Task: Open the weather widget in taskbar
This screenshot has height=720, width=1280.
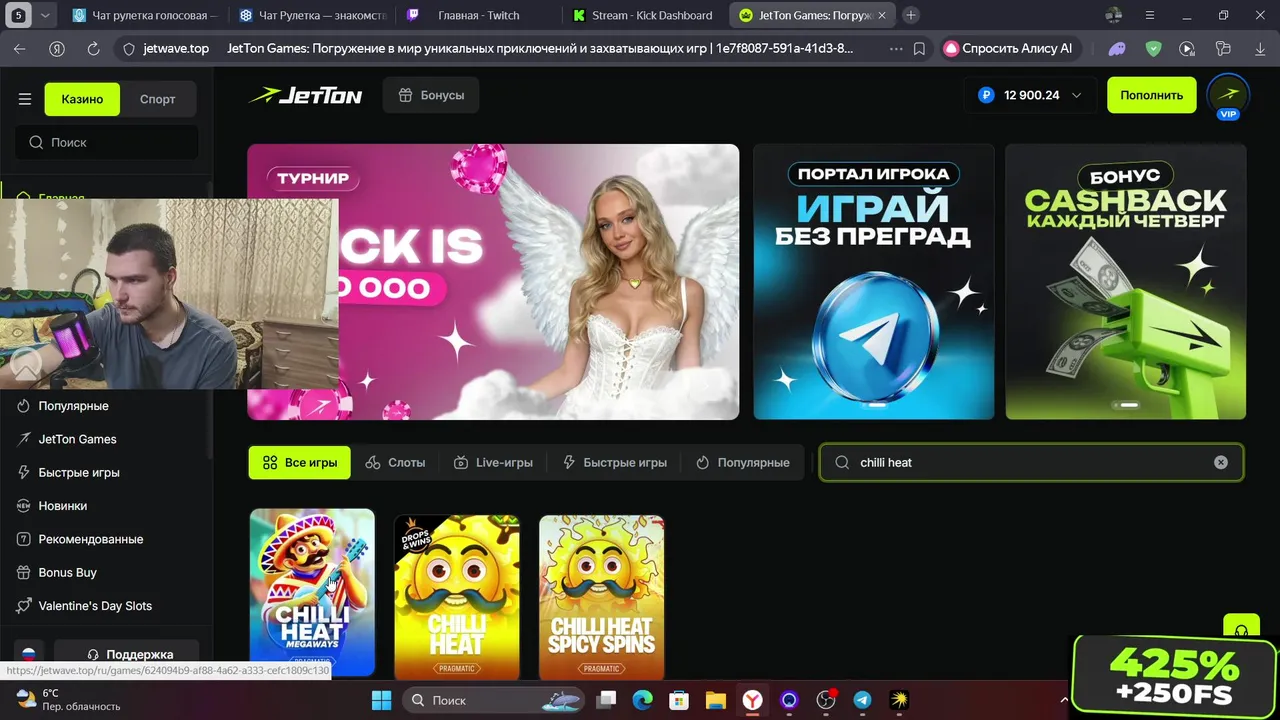Action: pos(68,700)
